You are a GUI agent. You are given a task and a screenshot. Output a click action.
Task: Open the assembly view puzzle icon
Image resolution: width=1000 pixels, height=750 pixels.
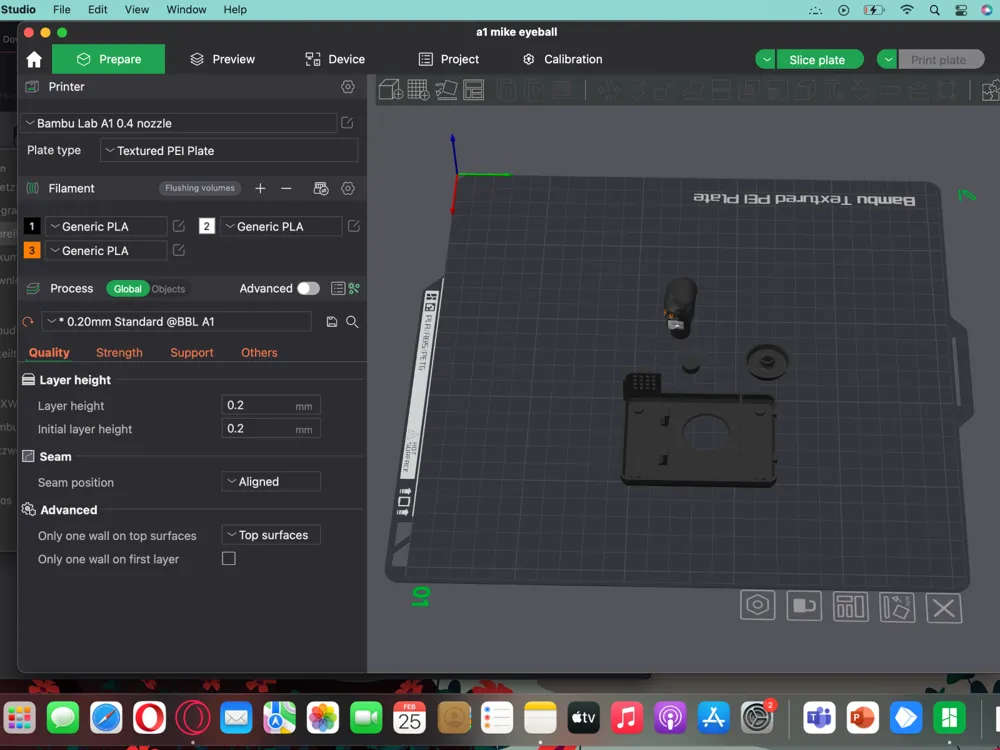tap(990, 90)
